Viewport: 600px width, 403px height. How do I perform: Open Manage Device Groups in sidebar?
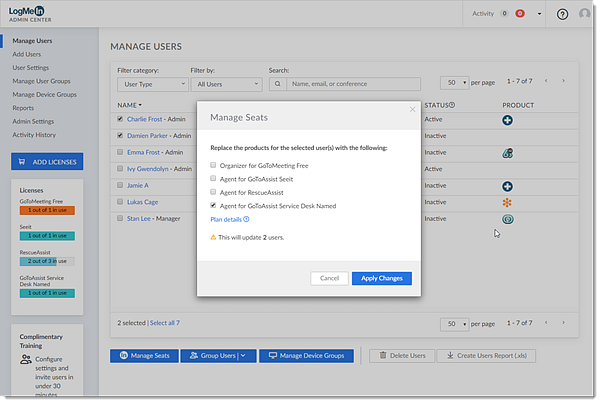(x=44, y=95)
